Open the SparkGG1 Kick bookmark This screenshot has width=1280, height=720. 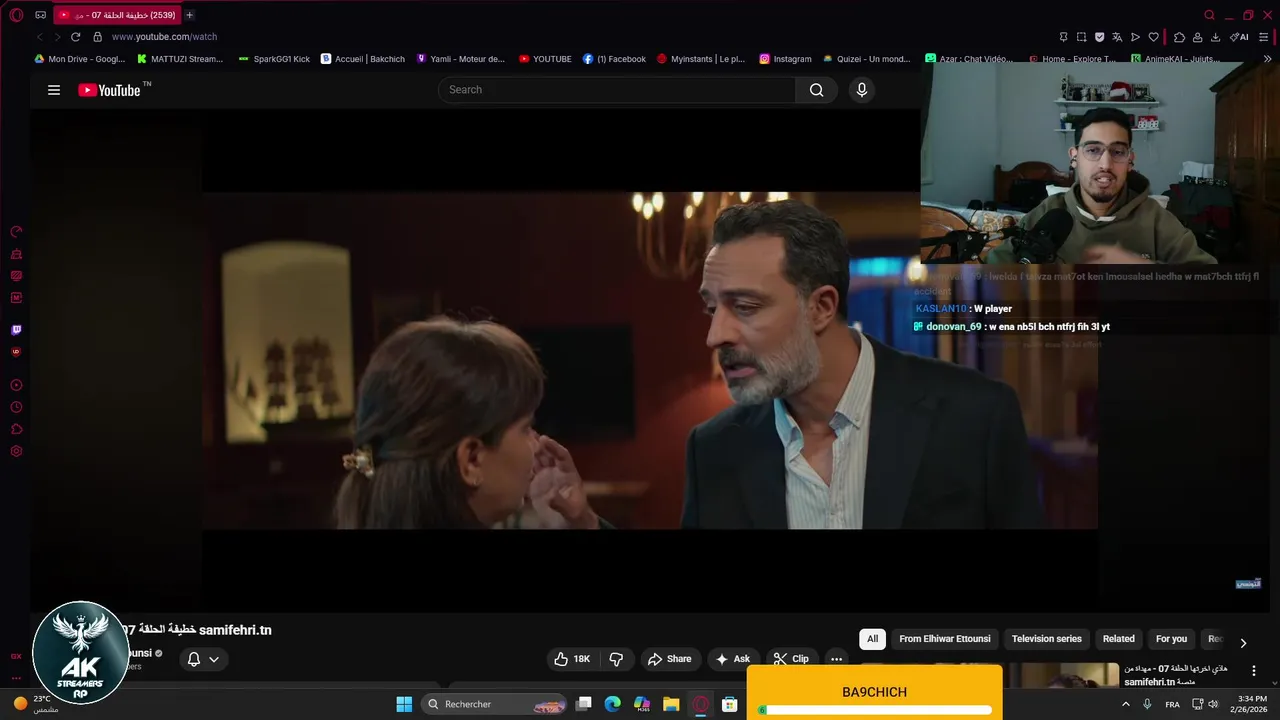274,59
